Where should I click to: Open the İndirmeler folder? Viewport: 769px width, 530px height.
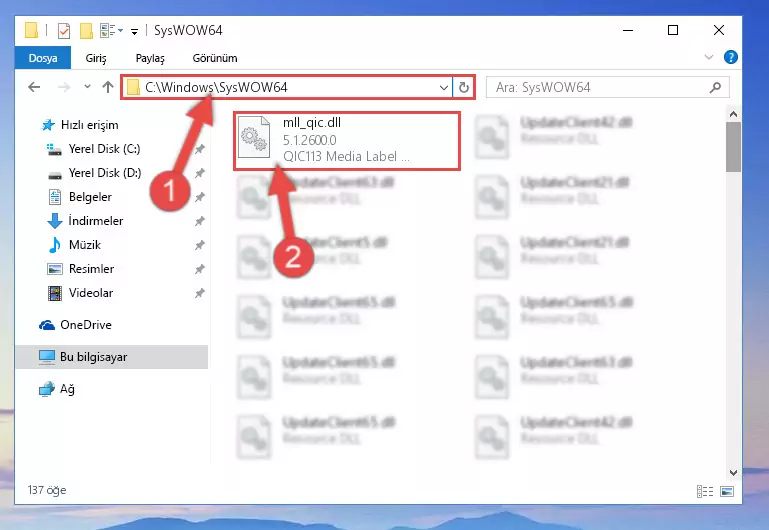pyautogui.click(x=95, y=221)
